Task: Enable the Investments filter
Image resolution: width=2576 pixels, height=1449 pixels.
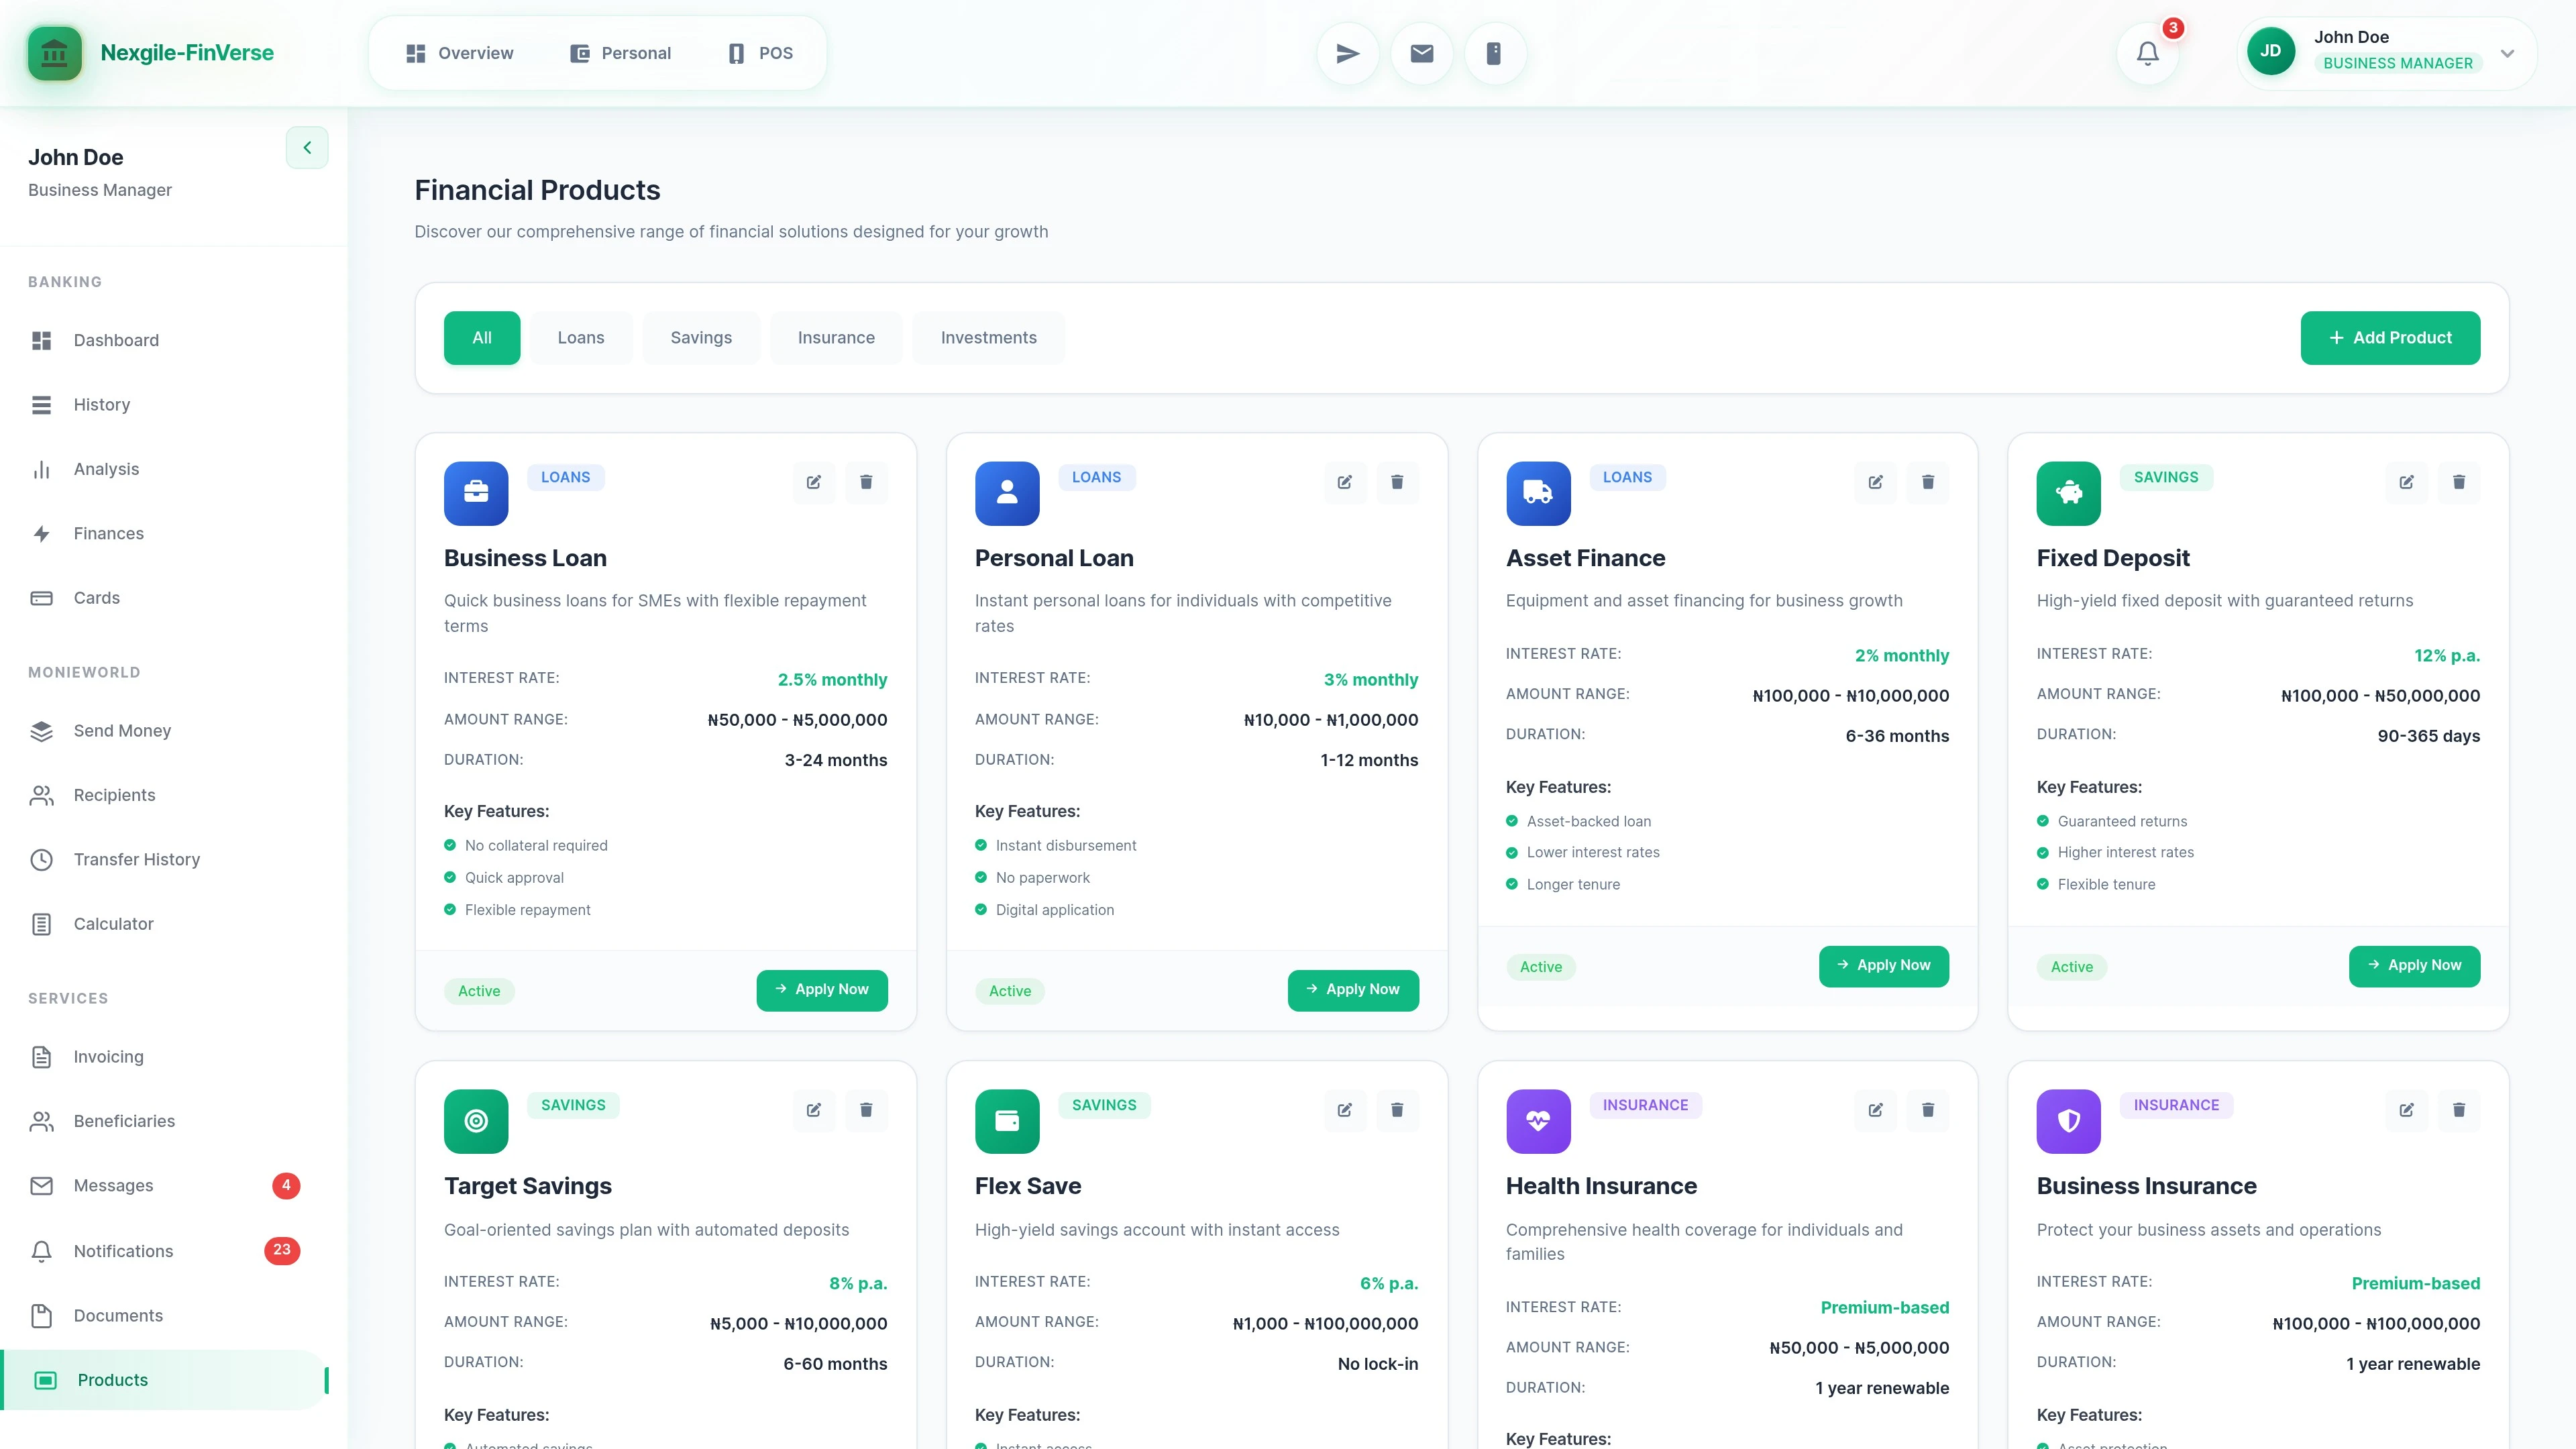Action: tap(988, 337)
